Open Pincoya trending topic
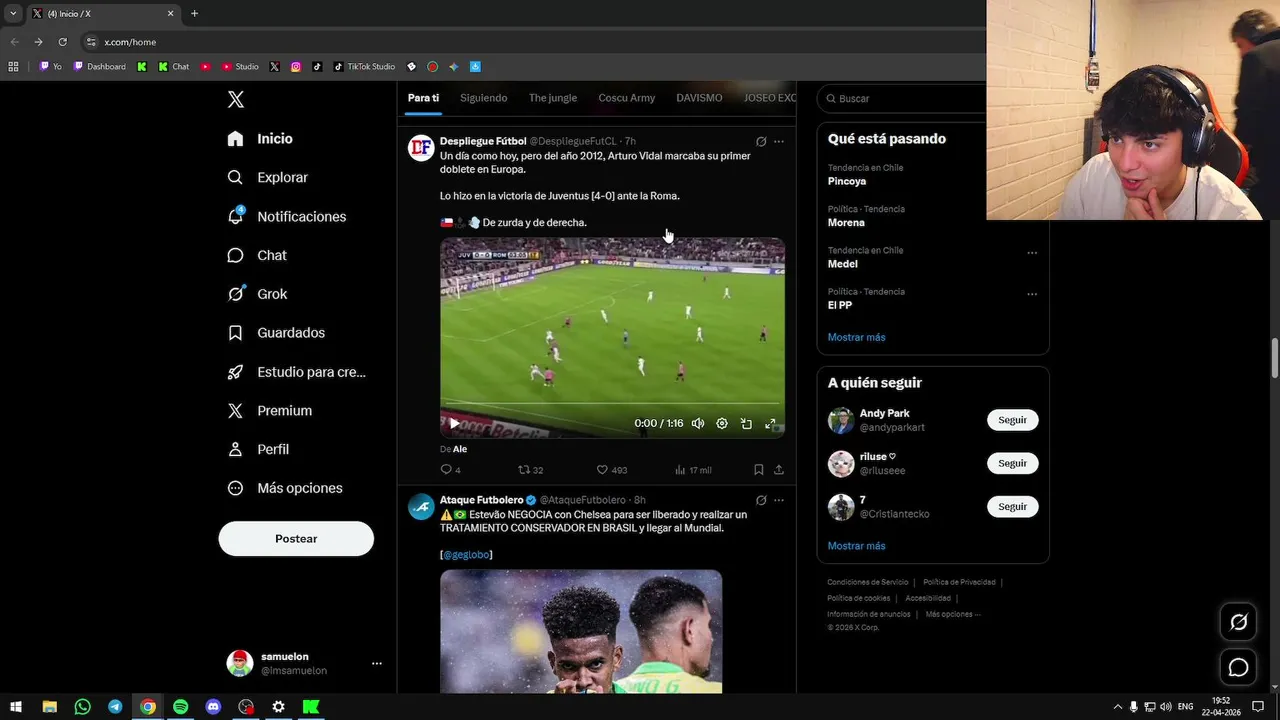Viewport: 1280px width, 720px height. click(x=847, y=181)
